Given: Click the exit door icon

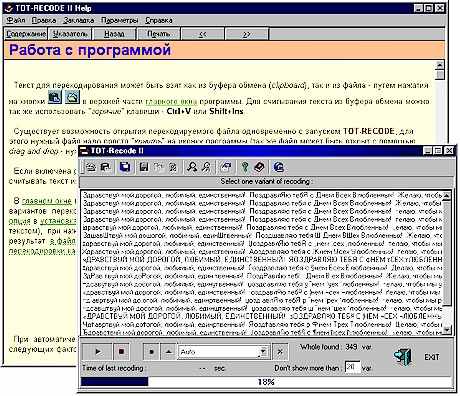Looking at the screenshot, I should pyautogui.click(x=403, y=357).
